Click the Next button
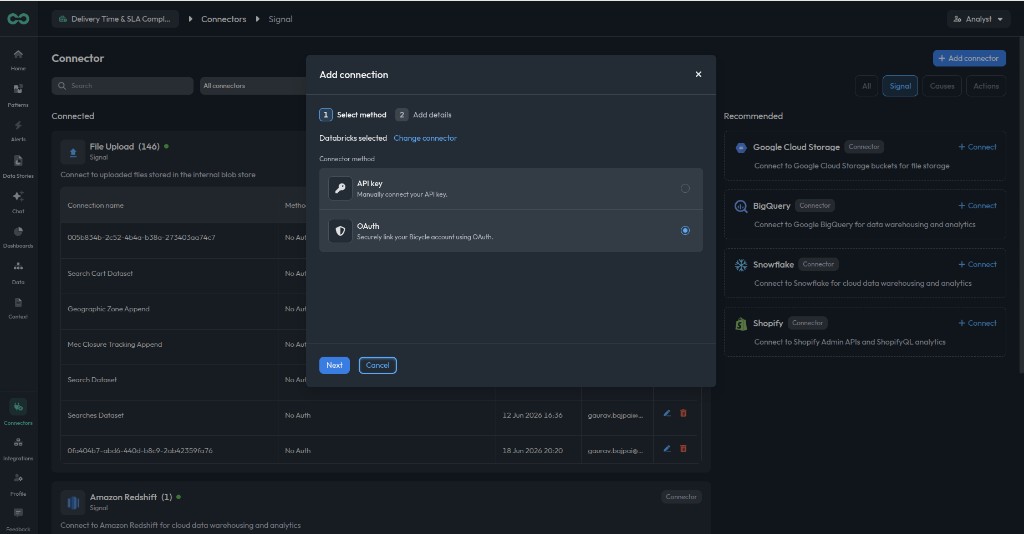The height and width of the screenshot is (534, 1024). click(334, 366)
